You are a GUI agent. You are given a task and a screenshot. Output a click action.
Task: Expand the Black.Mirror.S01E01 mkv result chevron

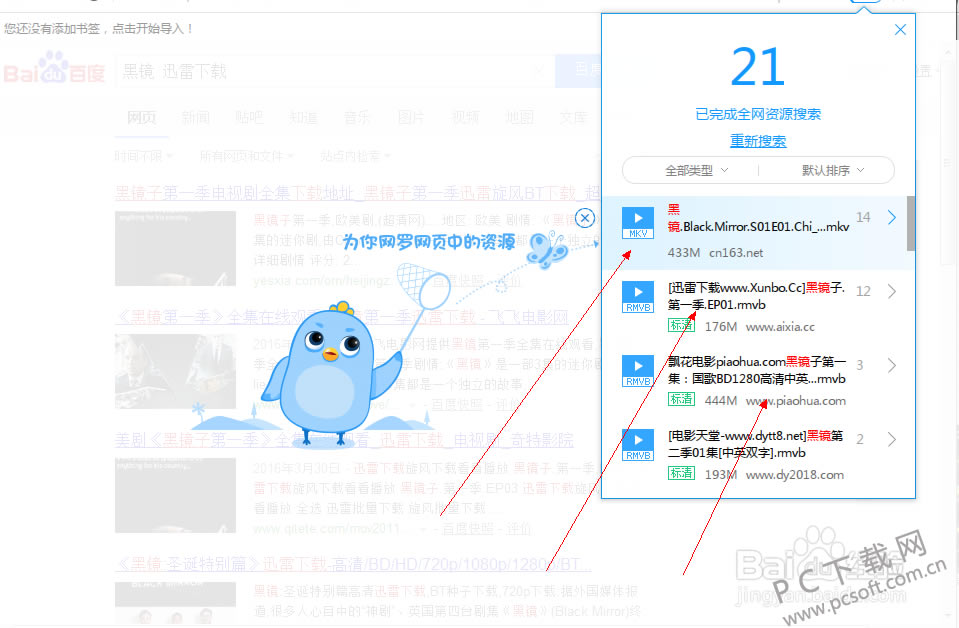tap(892, 217)
